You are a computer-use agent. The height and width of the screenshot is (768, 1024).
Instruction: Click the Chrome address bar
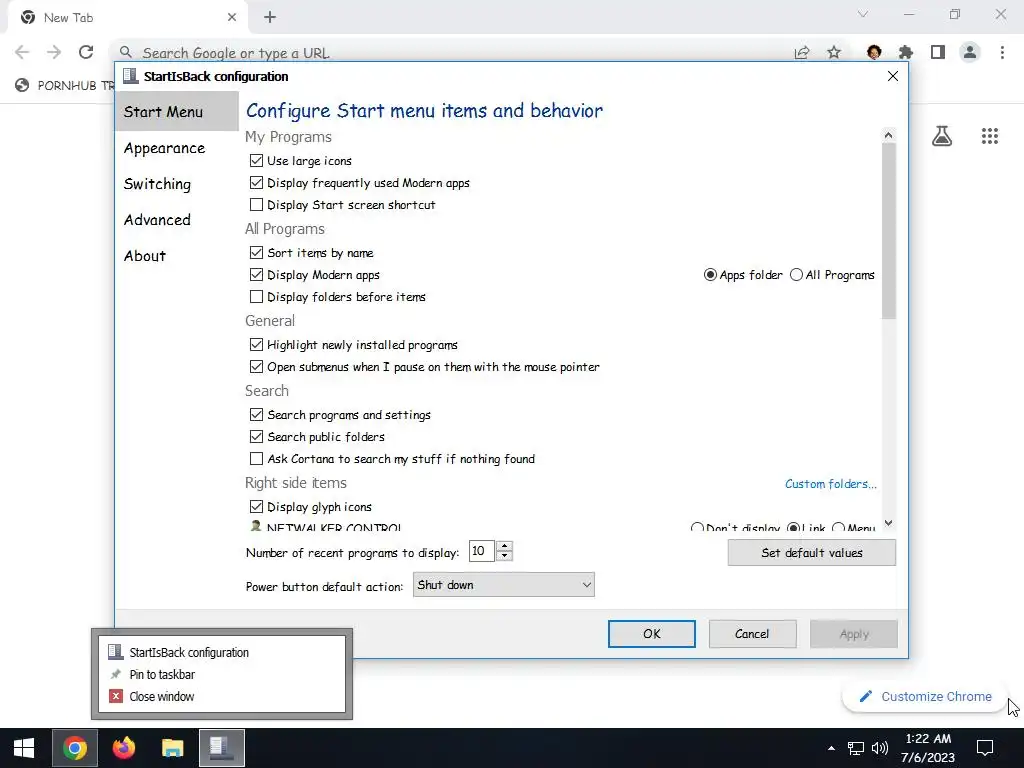tap(451, 52)
